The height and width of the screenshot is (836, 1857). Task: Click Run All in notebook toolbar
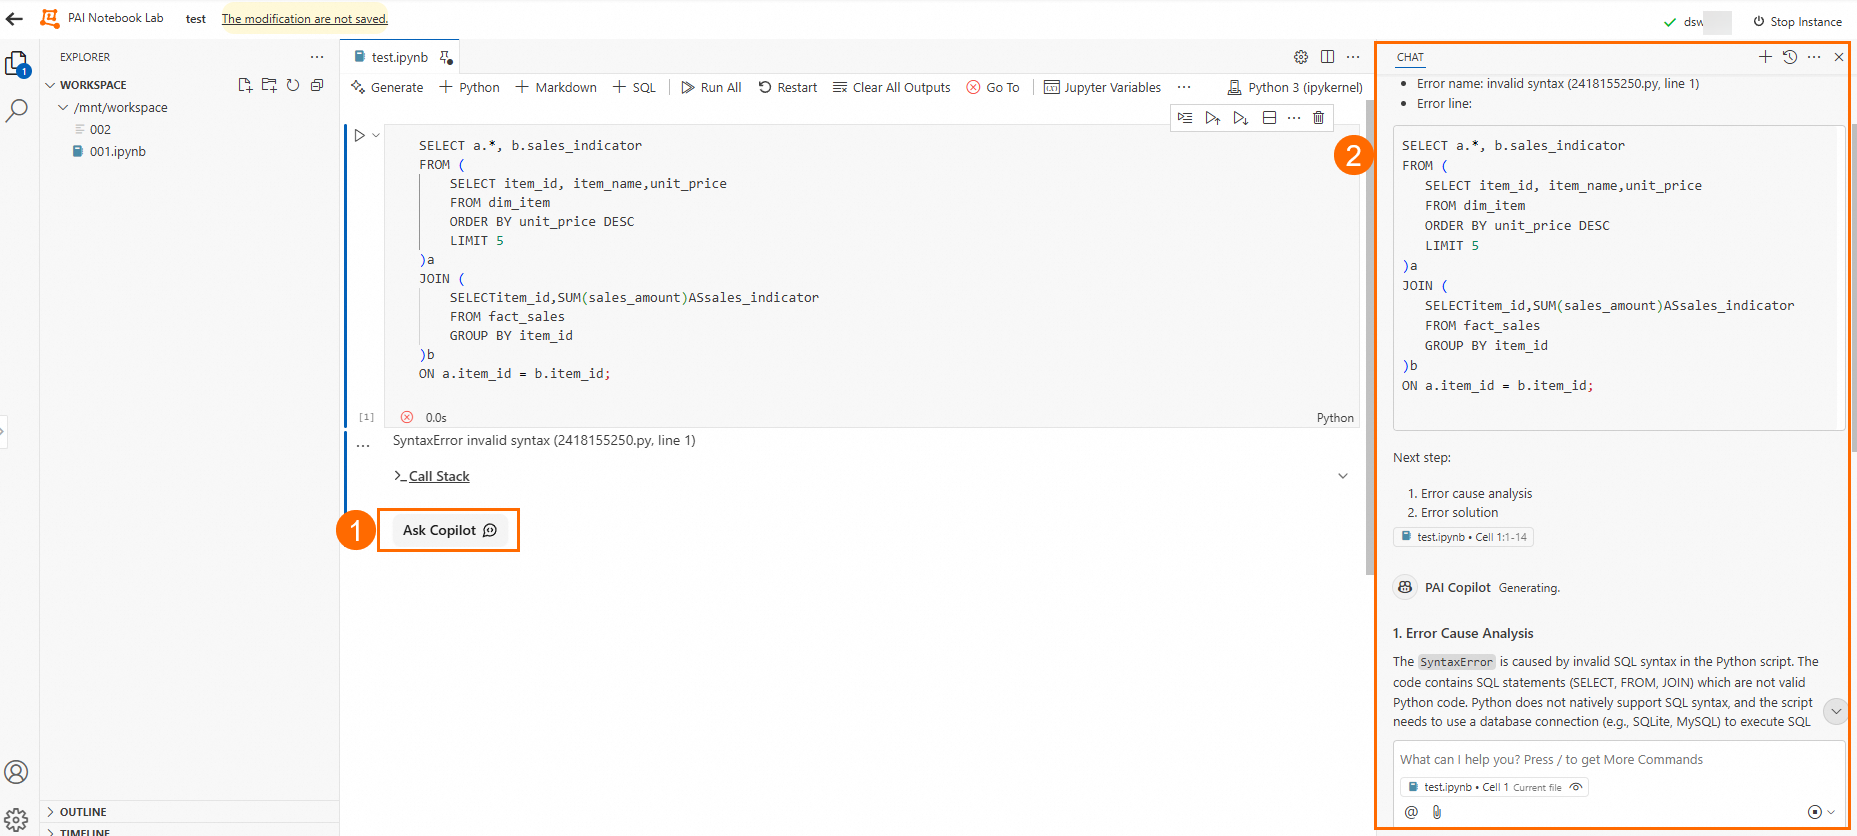[711, 87]
